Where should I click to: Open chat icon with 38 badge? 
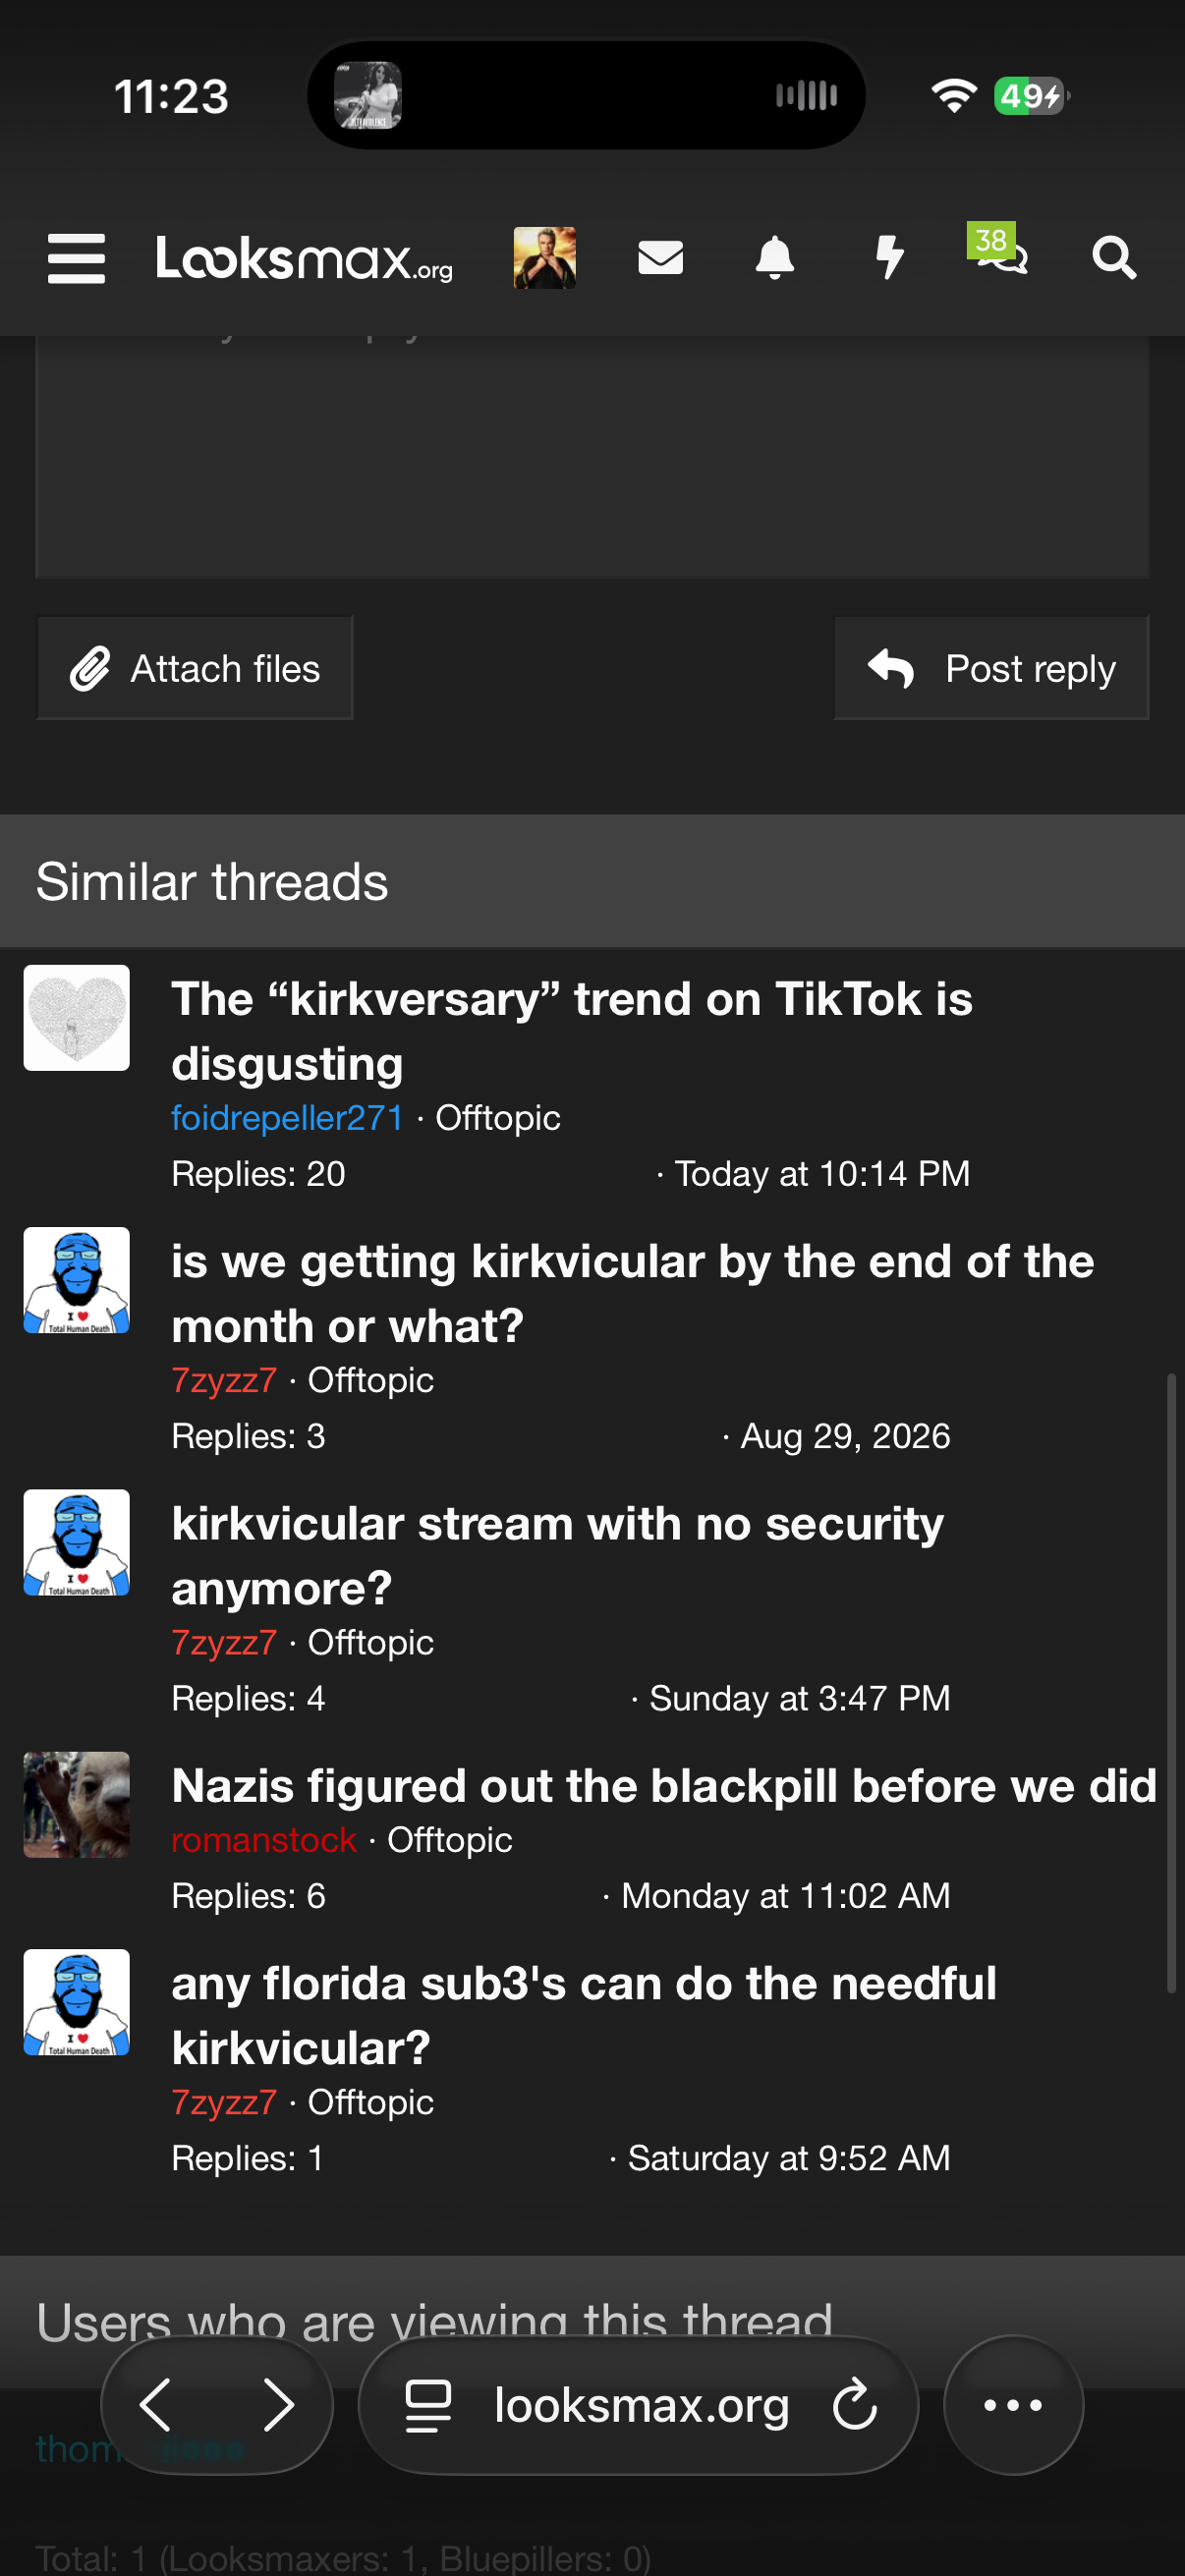[1000, 250]
